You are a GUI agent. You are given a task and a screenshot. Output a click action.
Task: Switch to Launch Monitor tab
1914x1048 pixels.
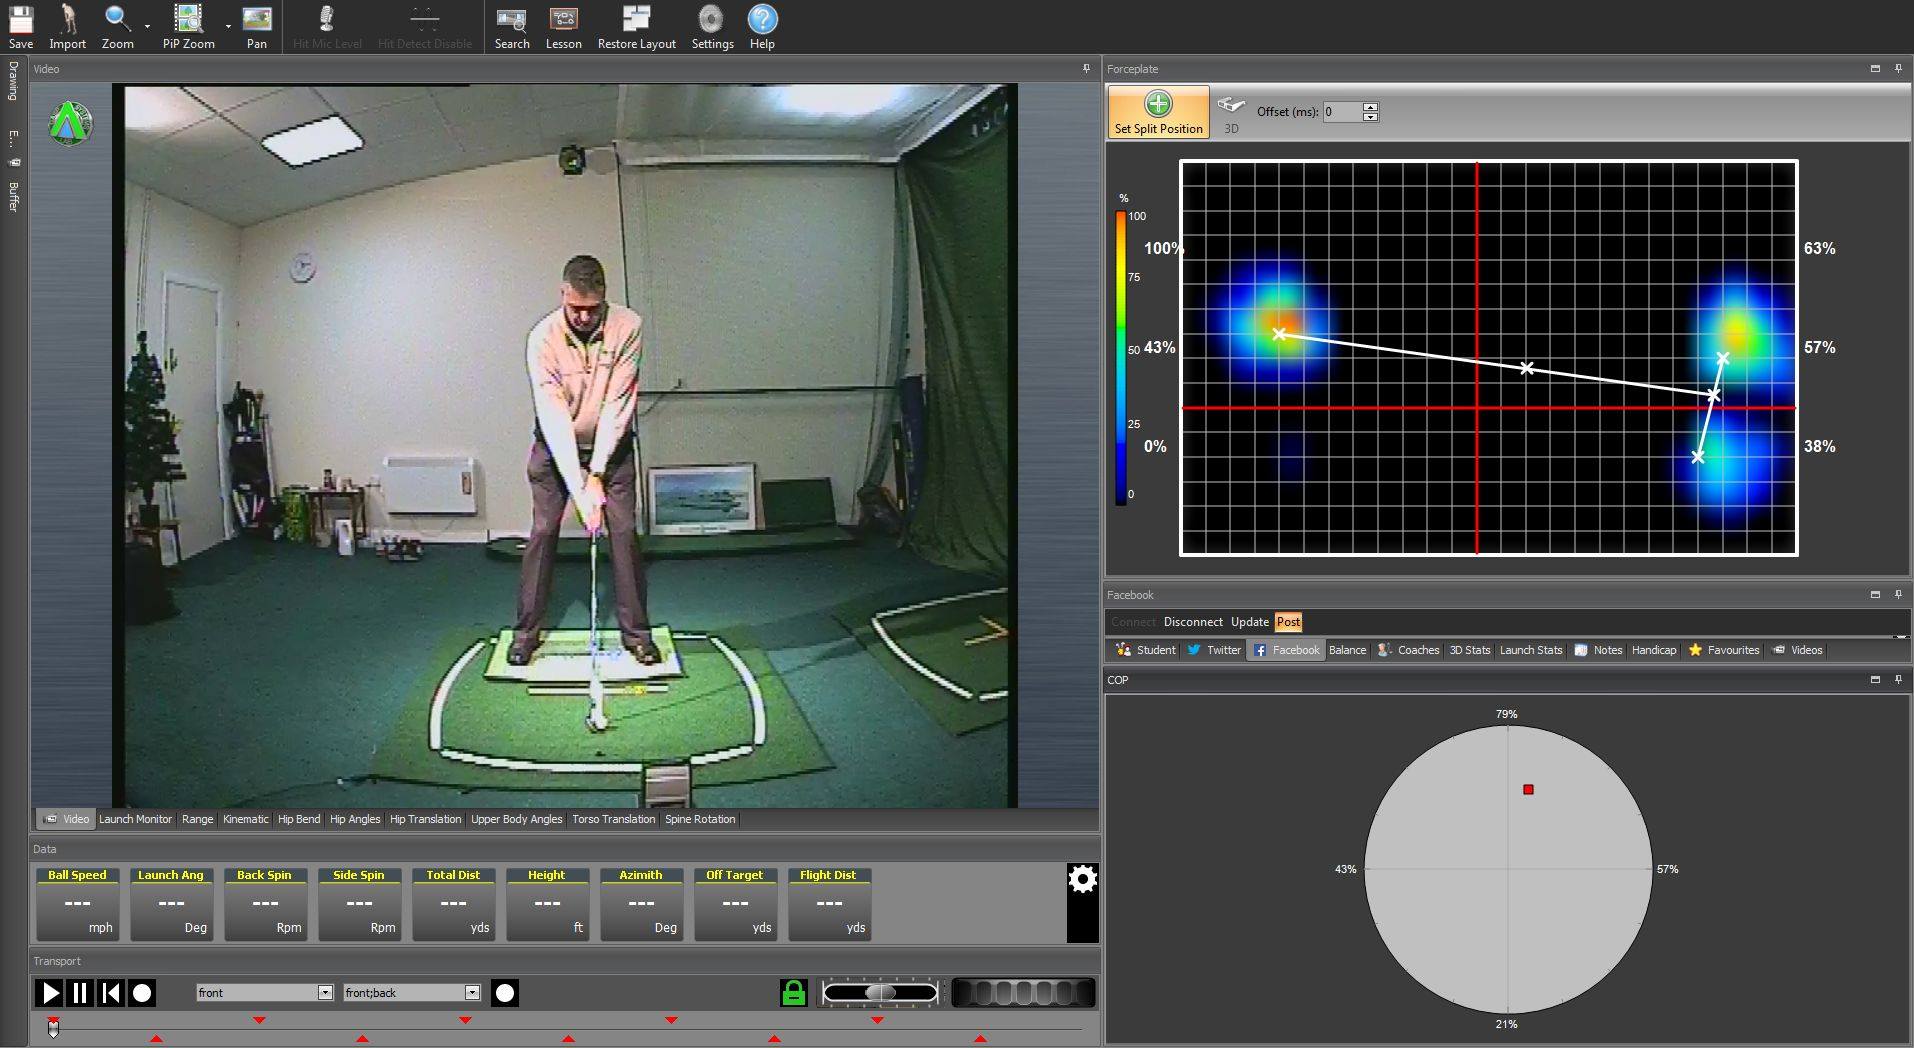point(135,819)
